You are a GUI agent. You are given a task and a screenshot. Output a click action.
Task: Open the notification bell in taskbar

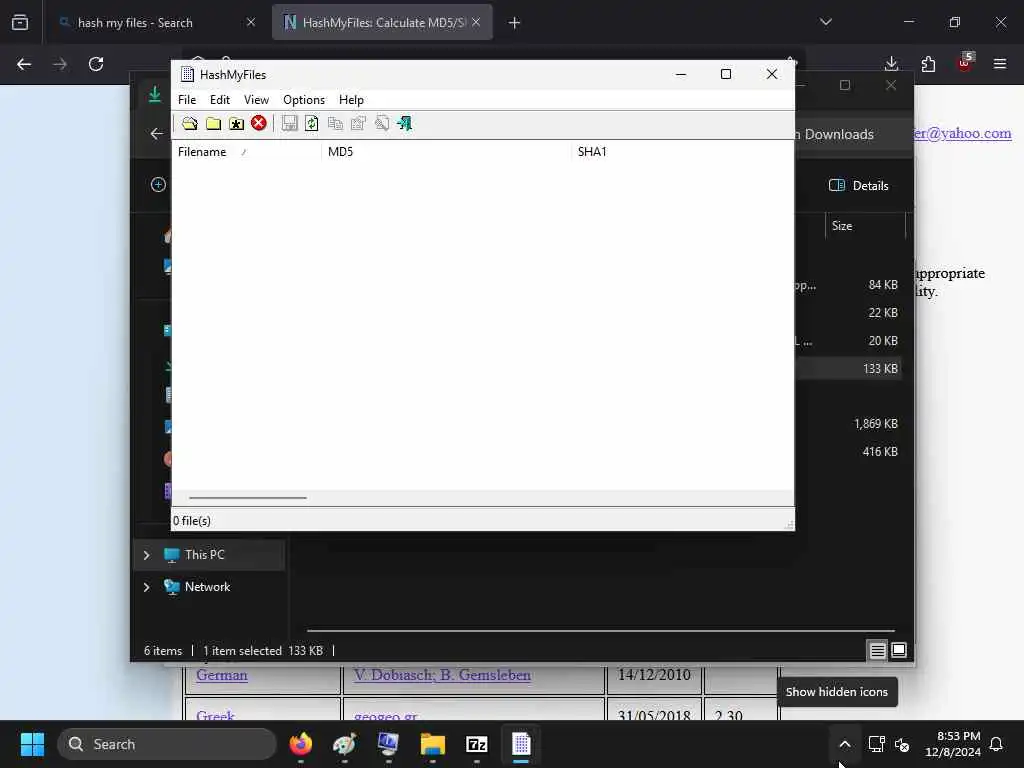(996, 744)
